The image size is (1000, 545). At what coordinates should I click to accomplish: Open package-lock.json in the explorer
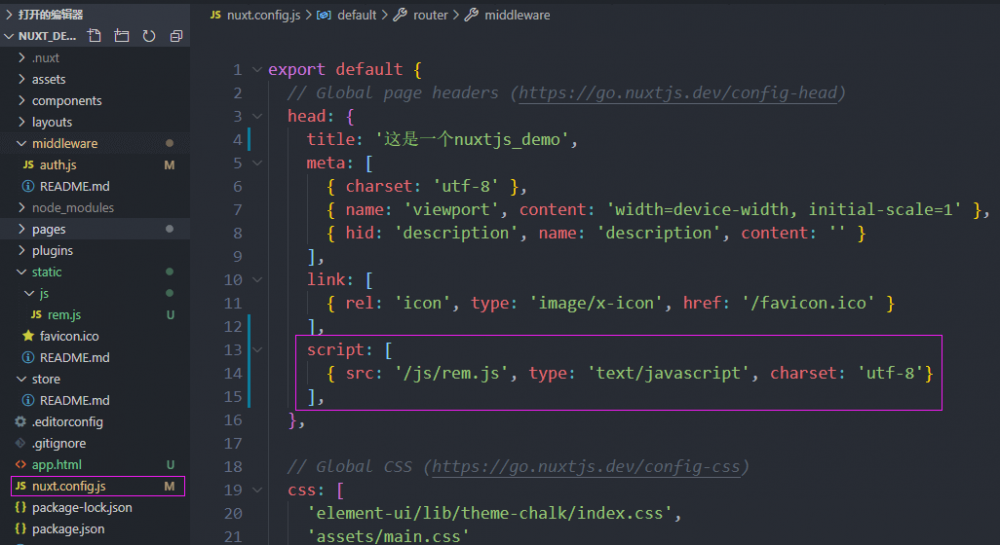pyautogui.click(x=82, y=507)
